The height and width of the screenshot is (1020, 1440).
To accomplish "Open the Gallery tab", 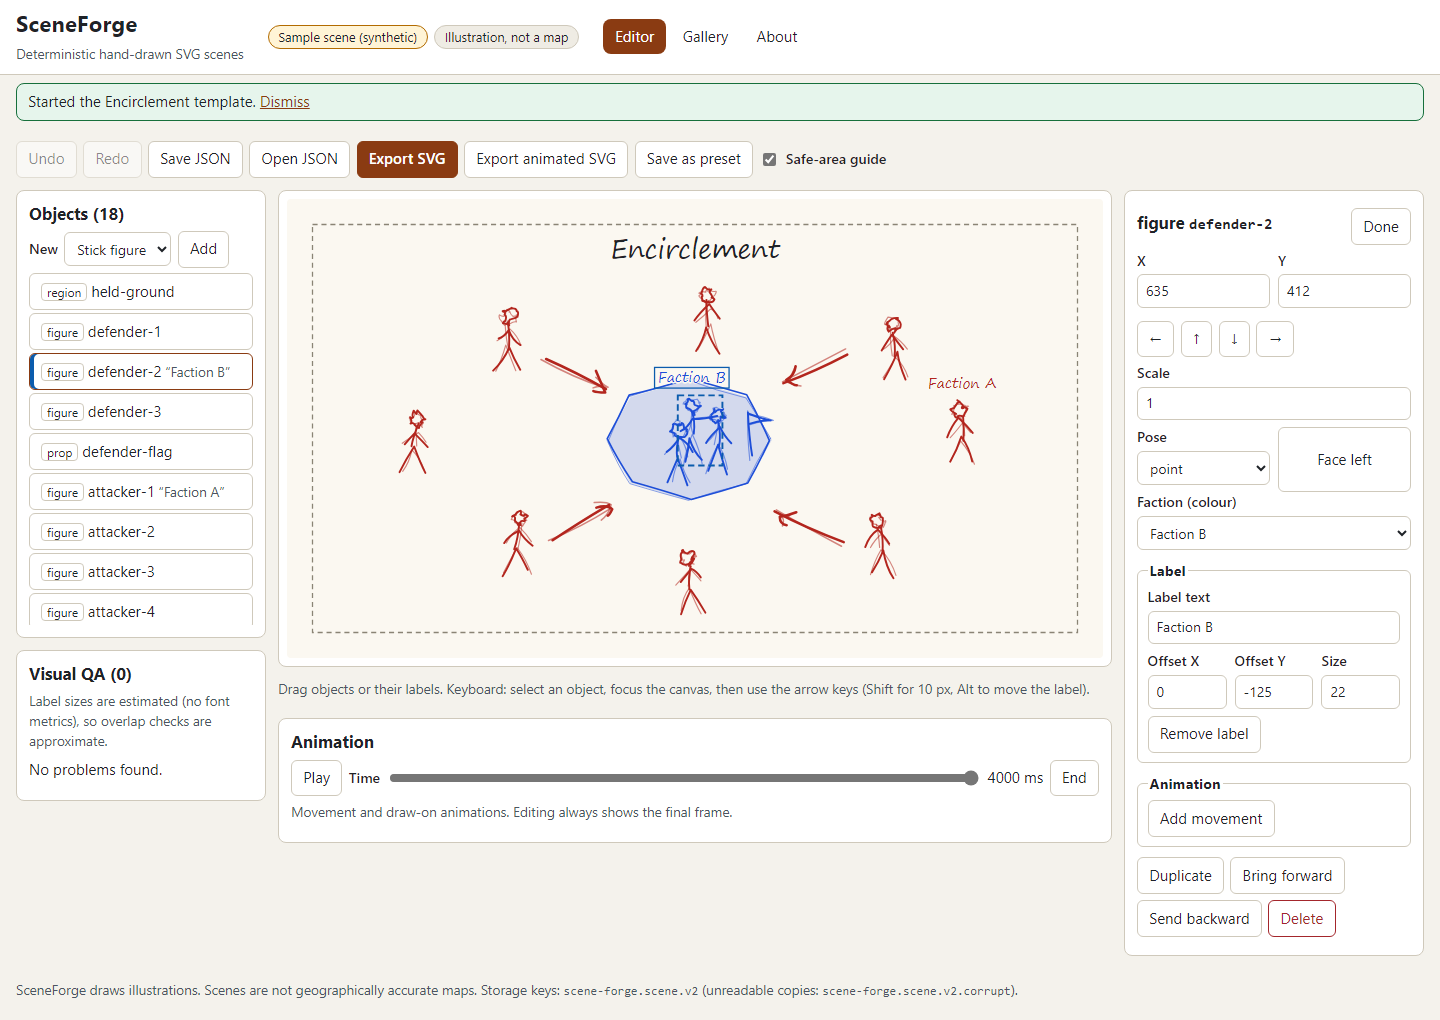I will point(705,37).
